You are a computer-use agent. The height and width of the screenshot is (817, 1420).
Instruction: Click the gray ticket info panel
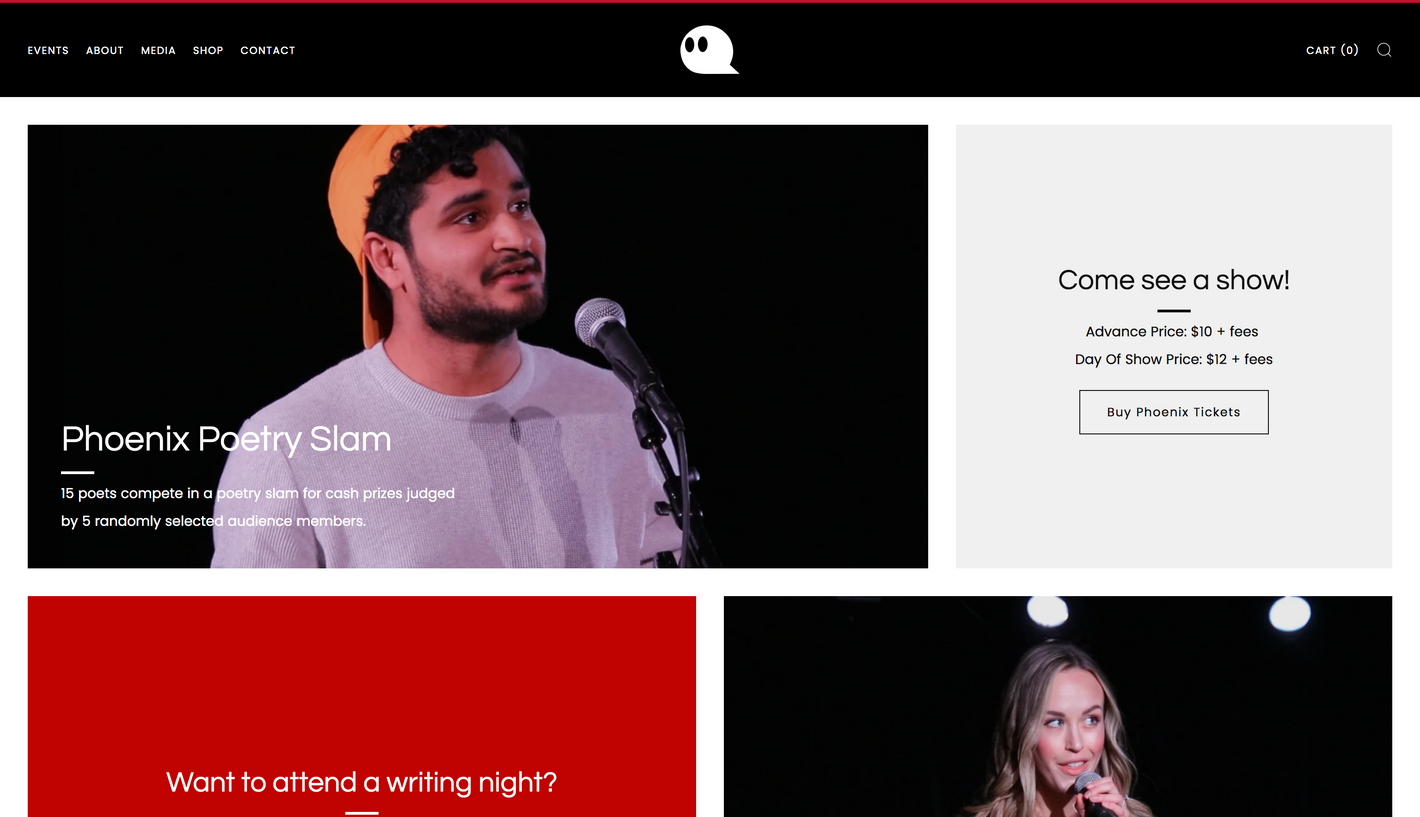[x=1174, y=346]
